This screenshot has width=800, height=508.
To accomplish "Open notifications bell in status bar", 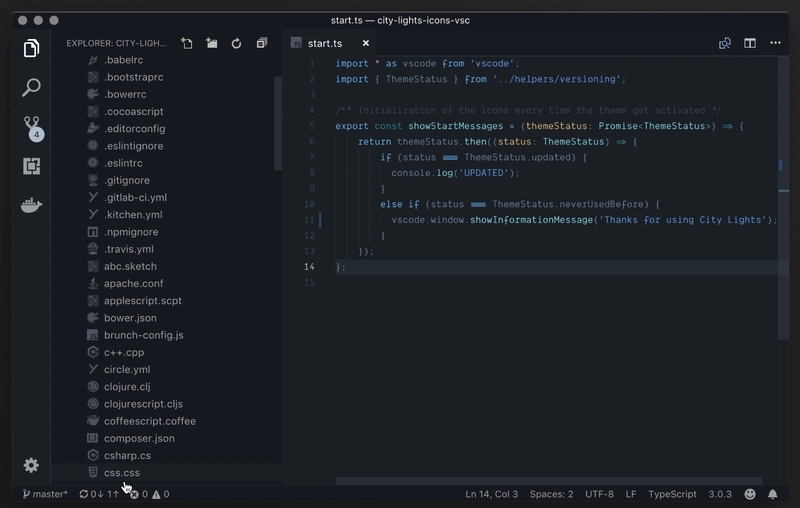I will [x=773, y=494].
